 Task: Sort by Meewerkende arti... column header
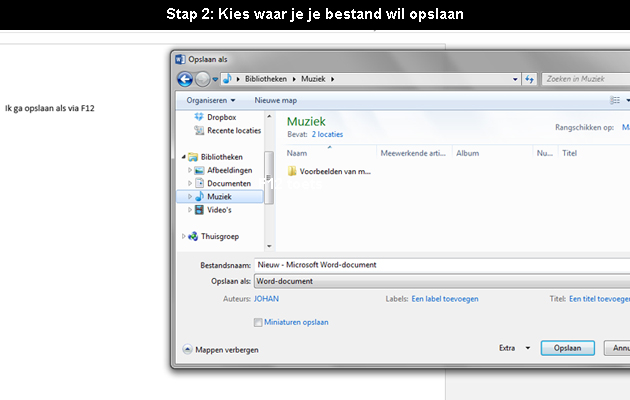[x=414, y=153]
